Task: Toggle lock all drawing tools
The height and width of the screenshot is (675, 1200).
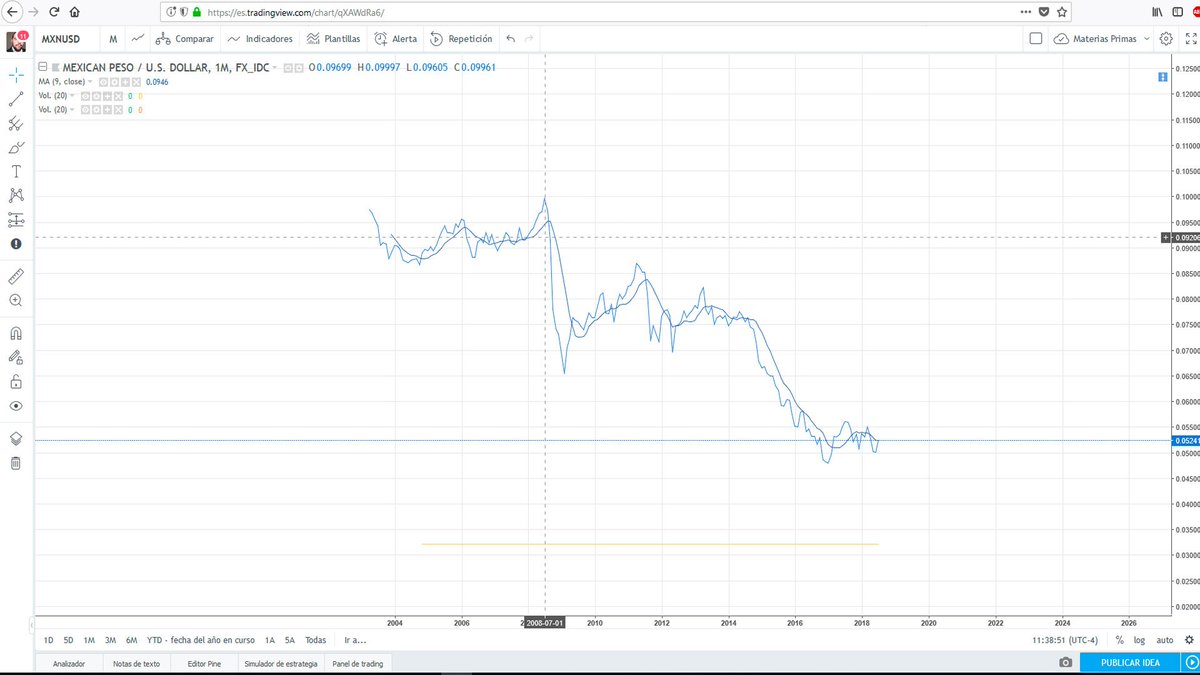Action: (16, 381)
